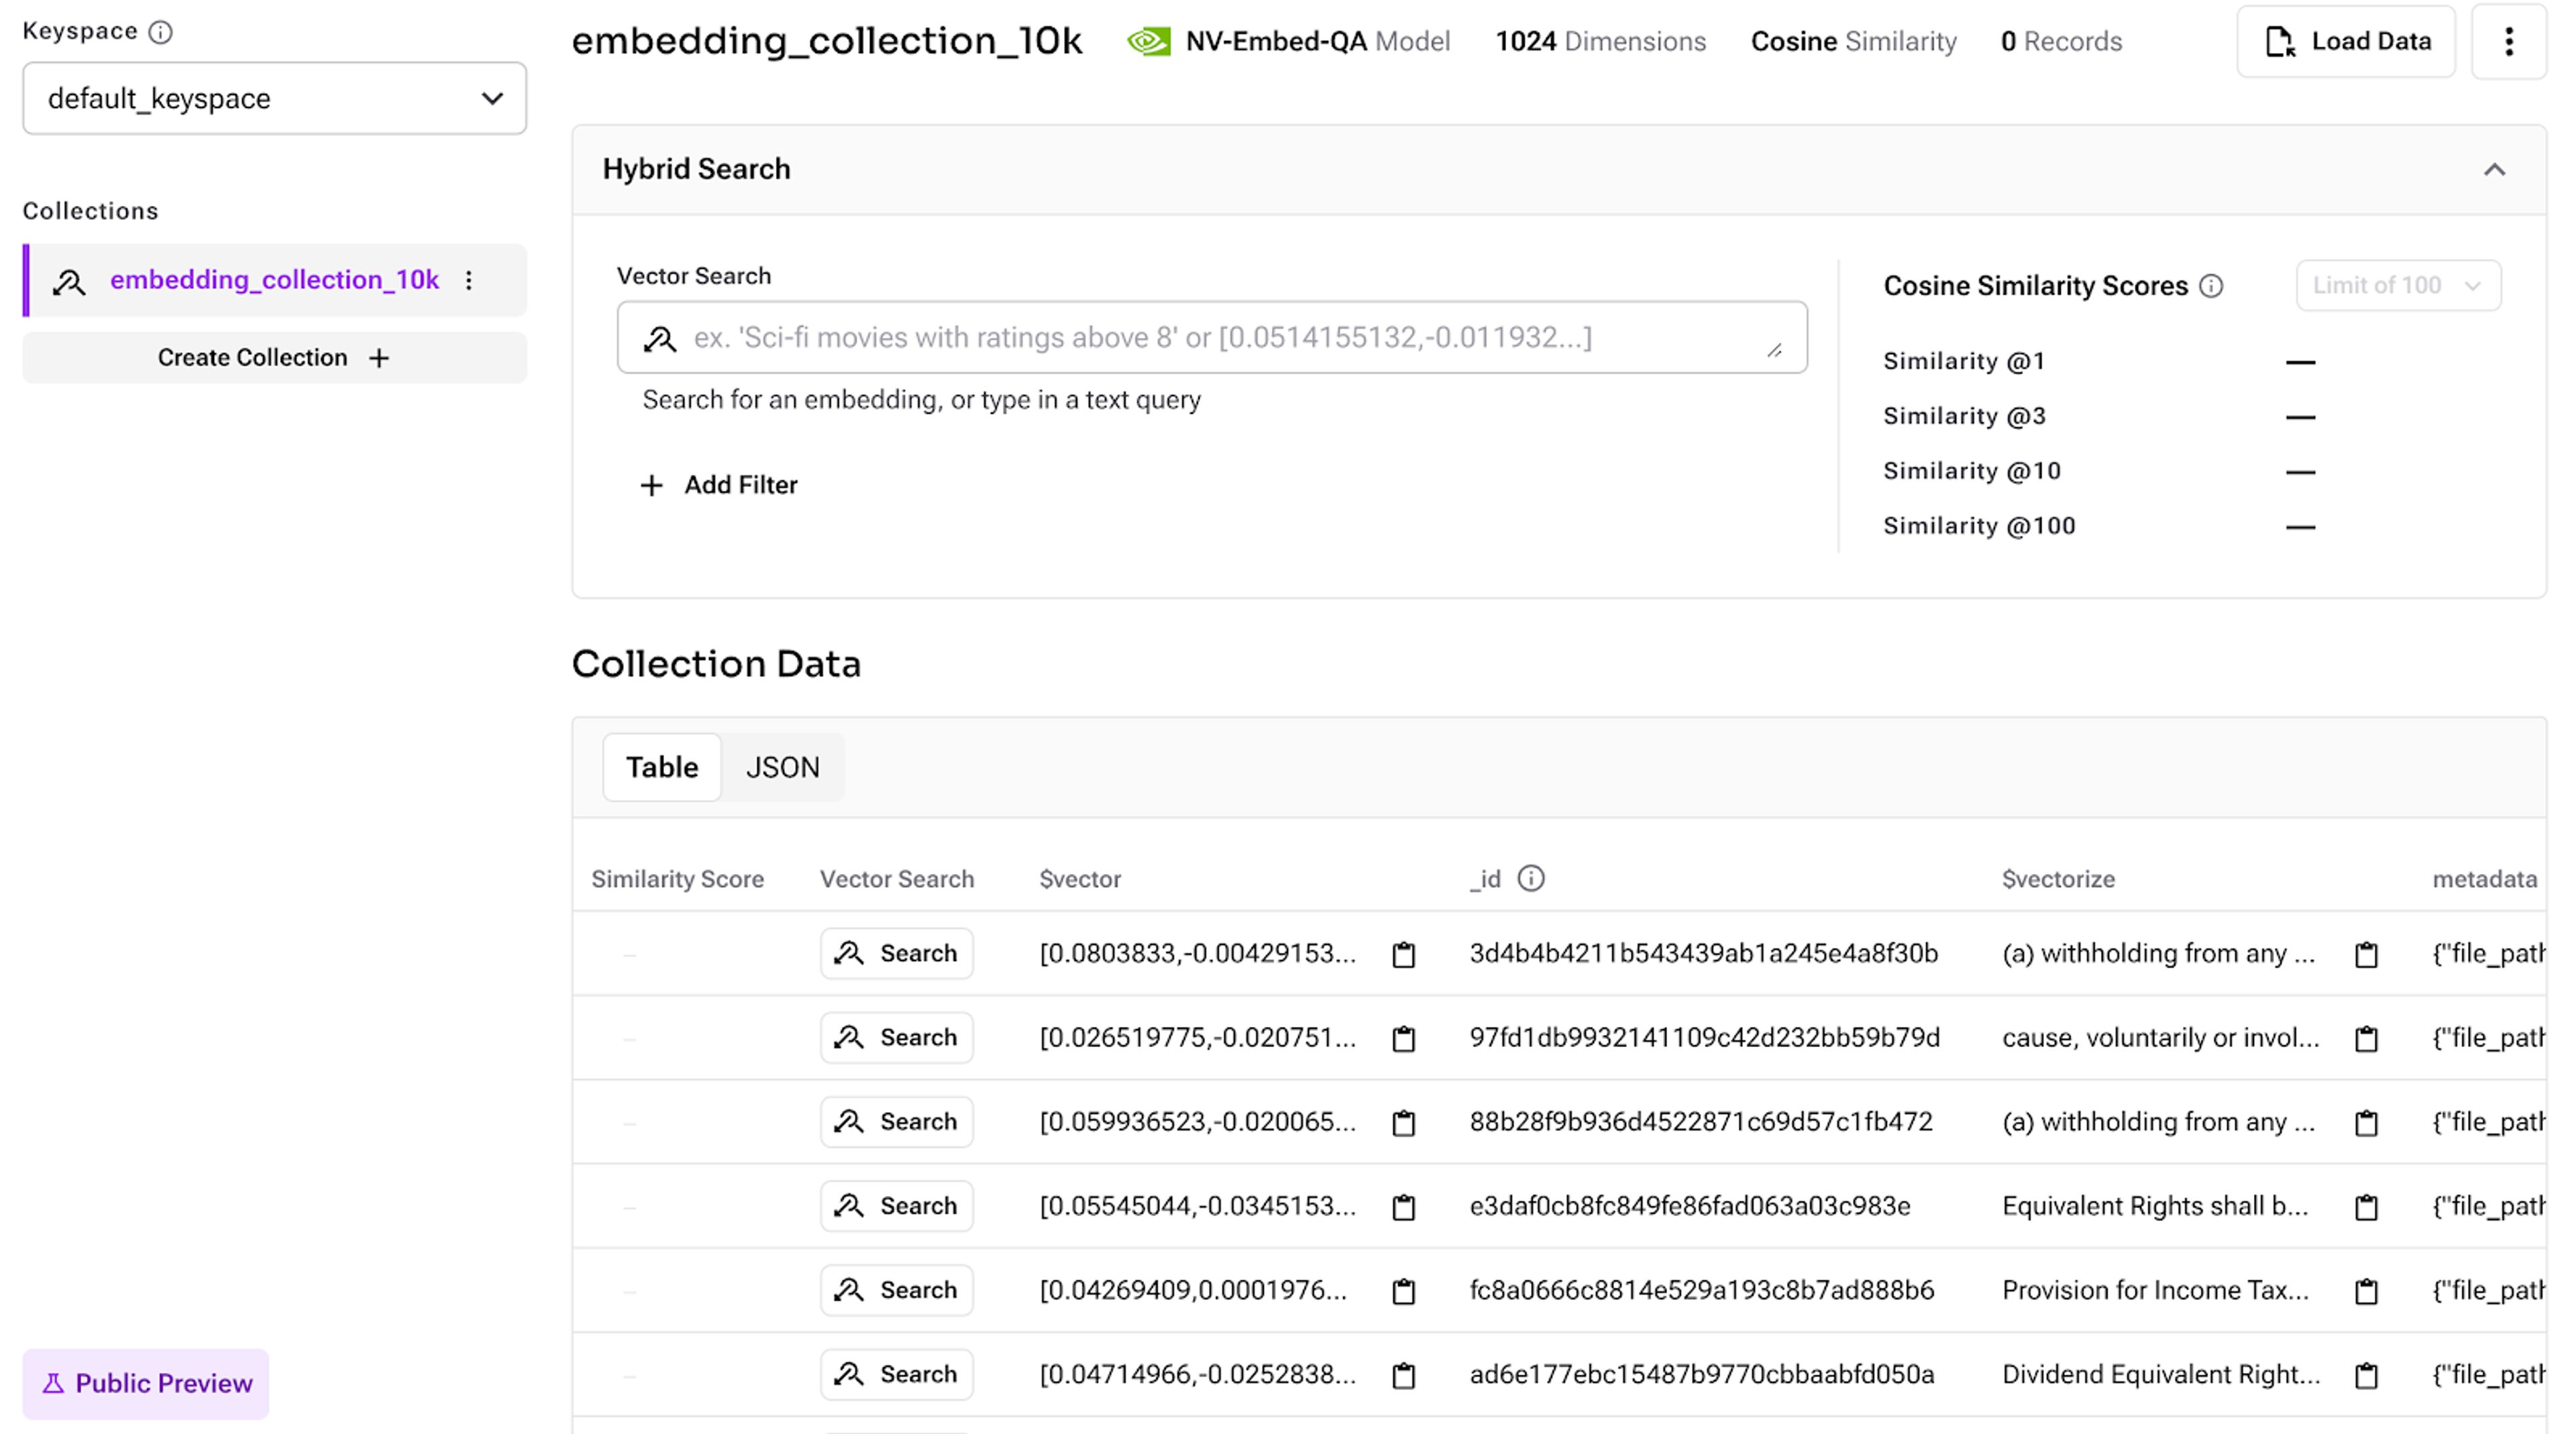Click the Cosine Similarity Scores info icon
2576x1434 pixels.
coord(2211,286)
